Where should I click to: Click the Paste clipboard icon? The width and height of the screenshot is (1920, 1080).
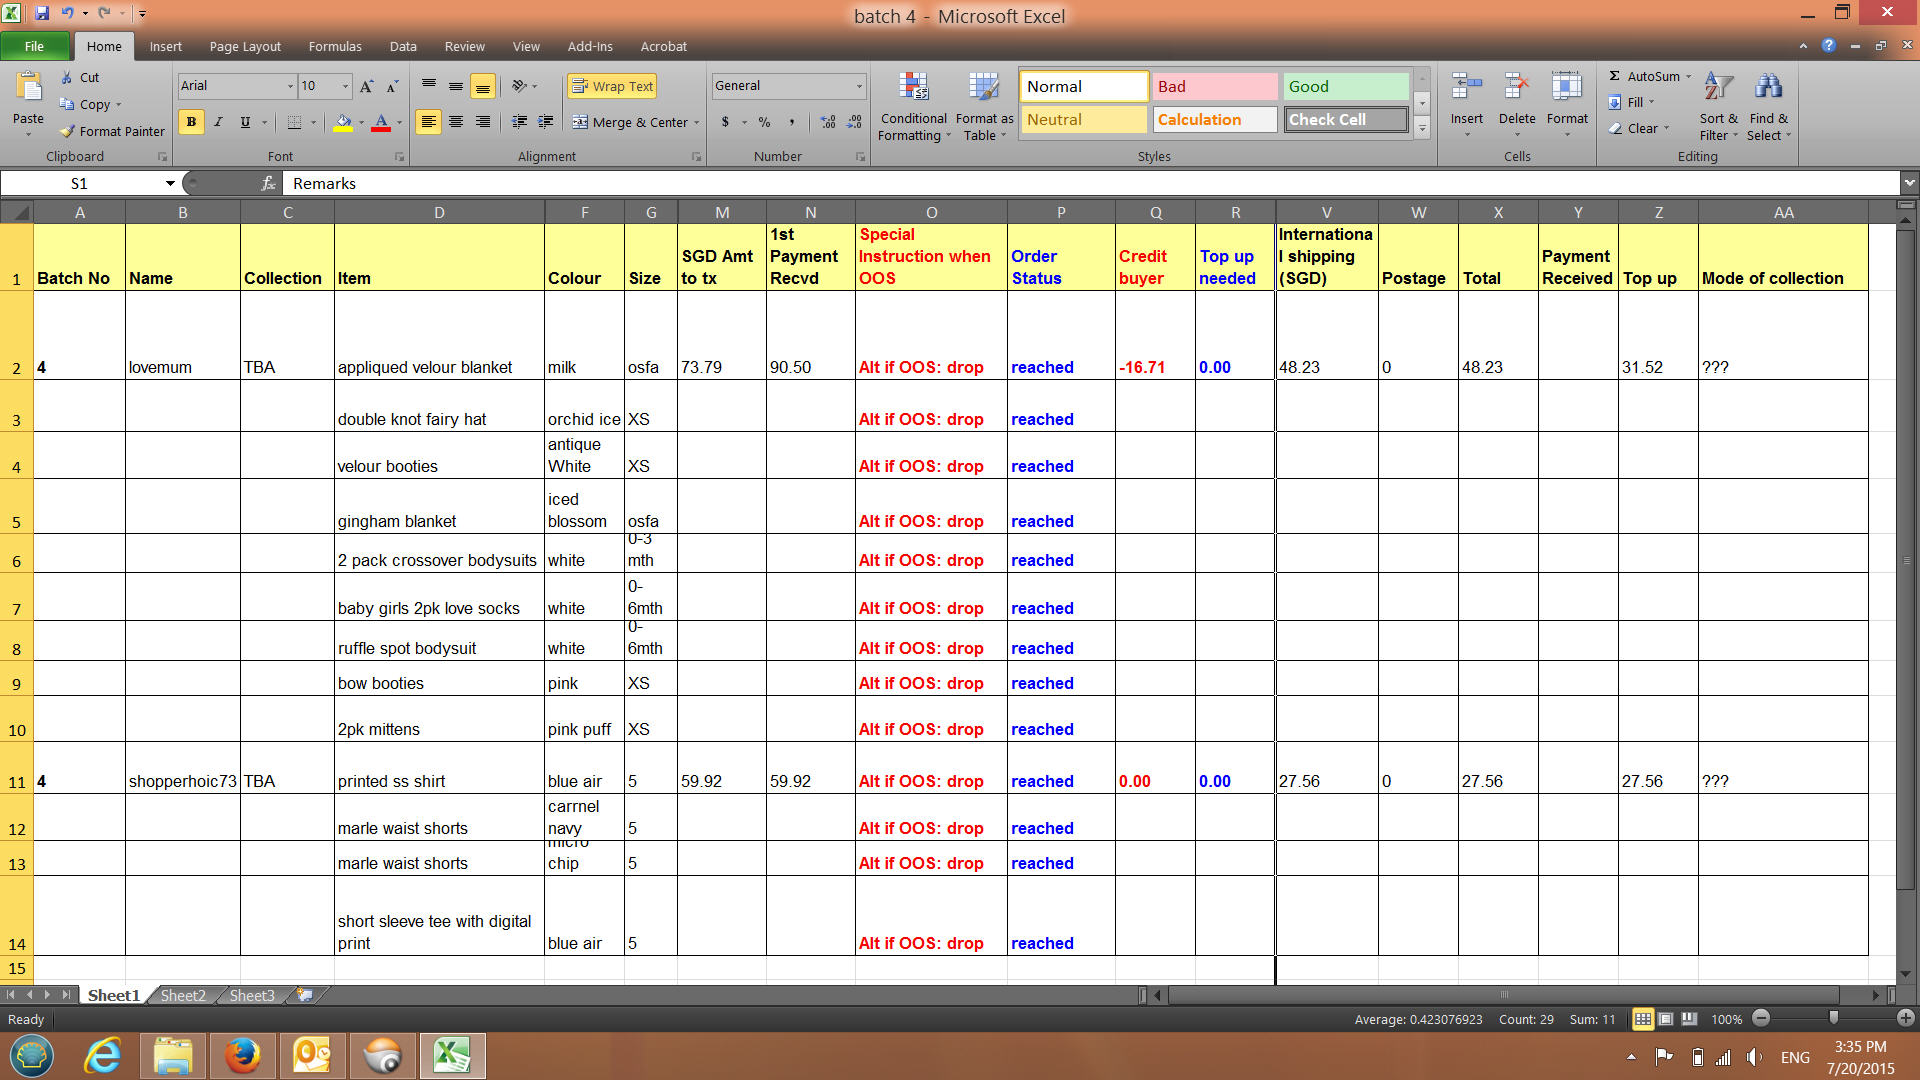[x=28, y=88]
